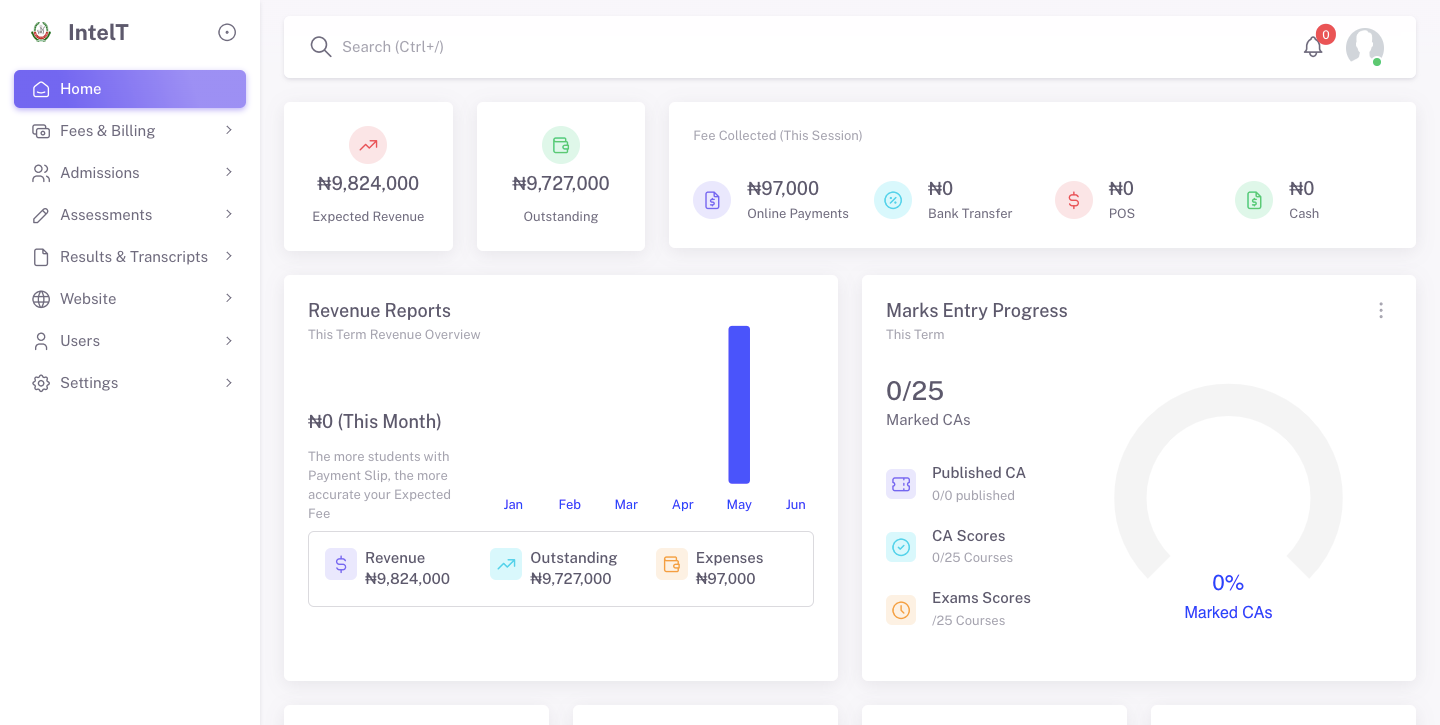The width and height of the screenshot is (1440, 725).
Task: Click the IntelT logo crest
Action: pyautogui.click(x=41, y=32)
